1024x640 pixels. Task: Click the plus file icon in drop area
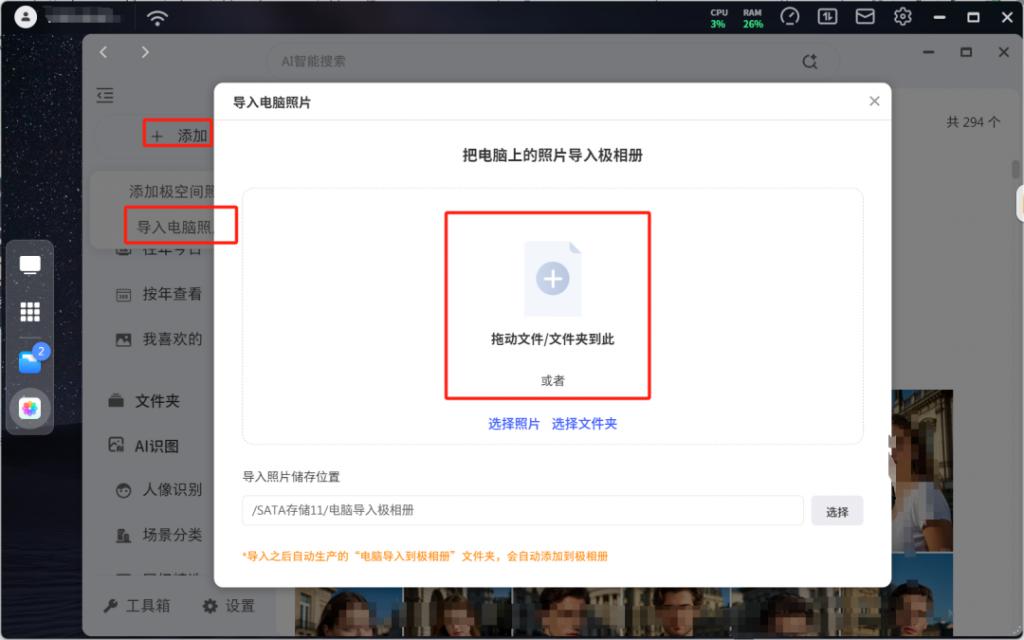[x=552, y=279]
